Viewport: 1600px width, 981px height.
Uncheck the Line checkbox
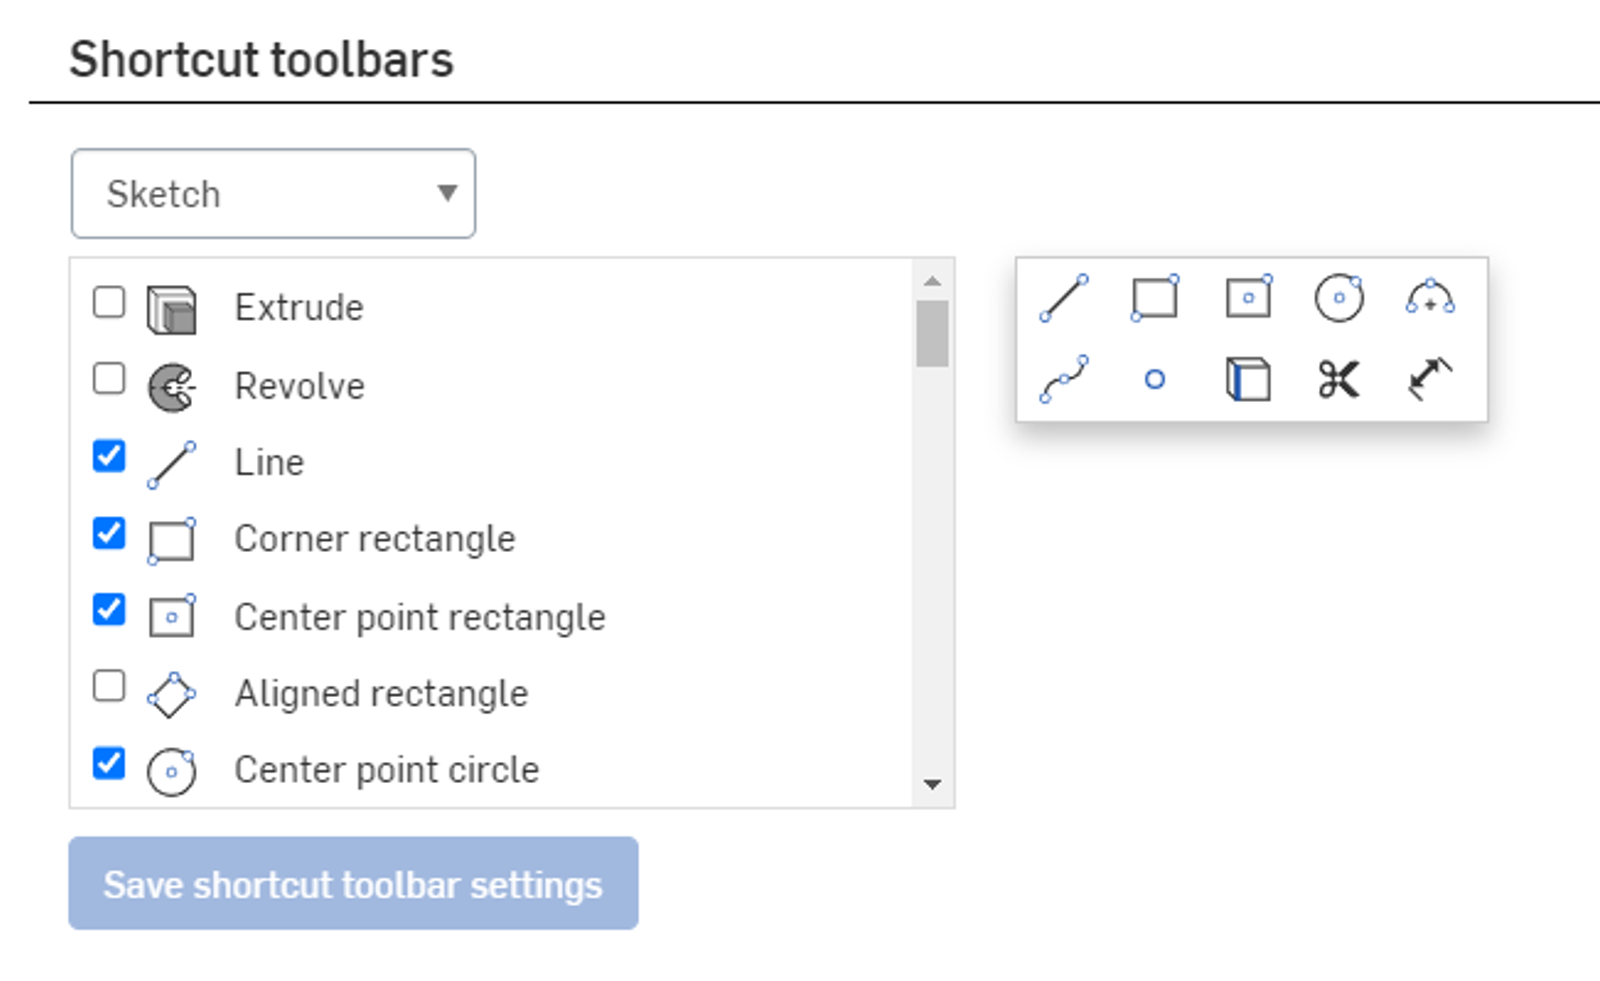click(x=107, y=456)
